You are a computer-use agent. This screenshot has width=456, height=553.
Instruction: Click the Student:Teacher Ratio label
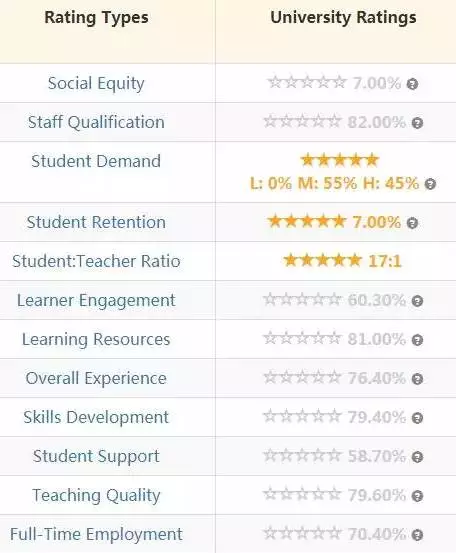(96, 261)
